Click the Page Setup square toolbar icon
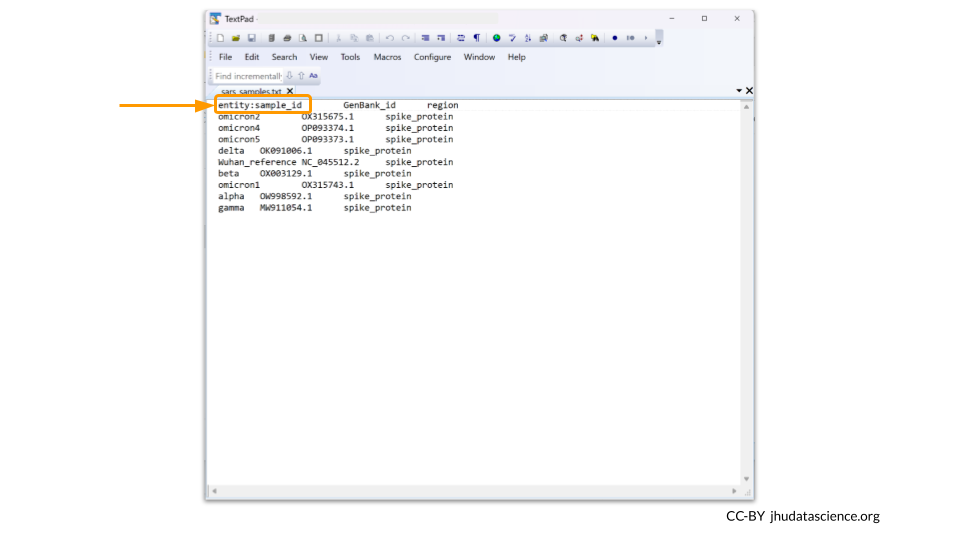 318,38
